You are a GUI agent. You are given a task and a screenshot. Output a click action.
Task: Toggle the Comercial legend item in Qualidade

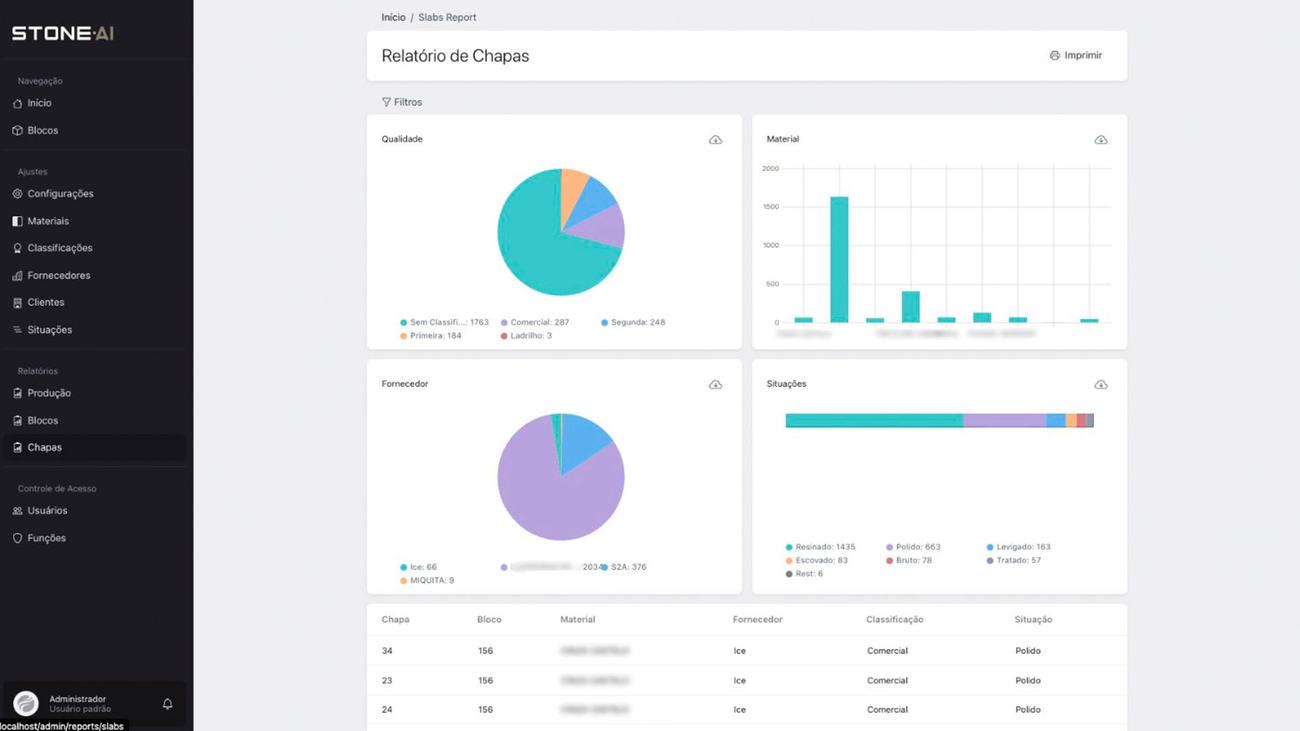coord(534,322)
